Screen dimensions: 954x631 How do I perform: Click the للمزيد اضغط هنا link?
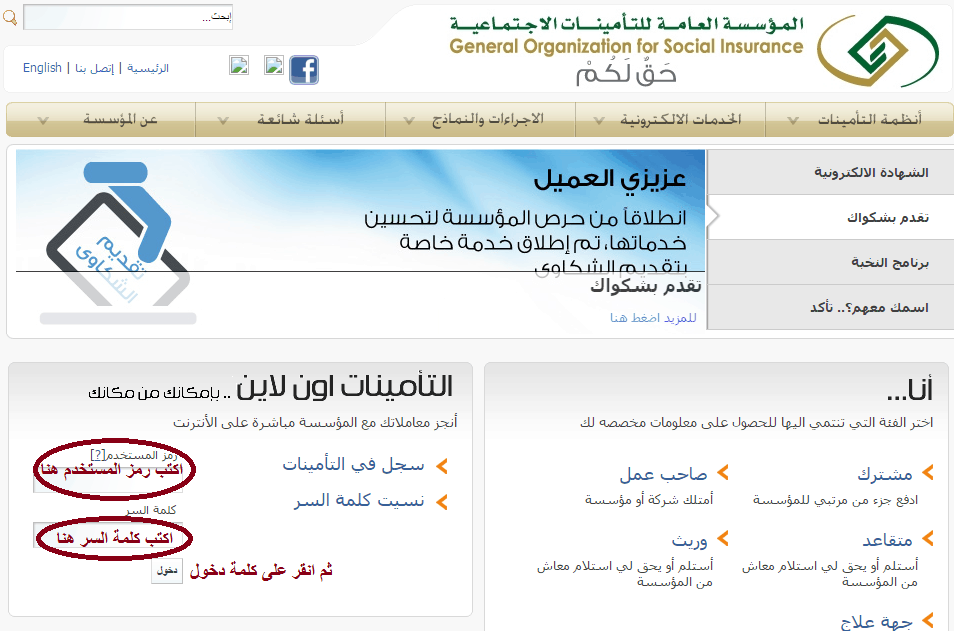coord(653,318)
